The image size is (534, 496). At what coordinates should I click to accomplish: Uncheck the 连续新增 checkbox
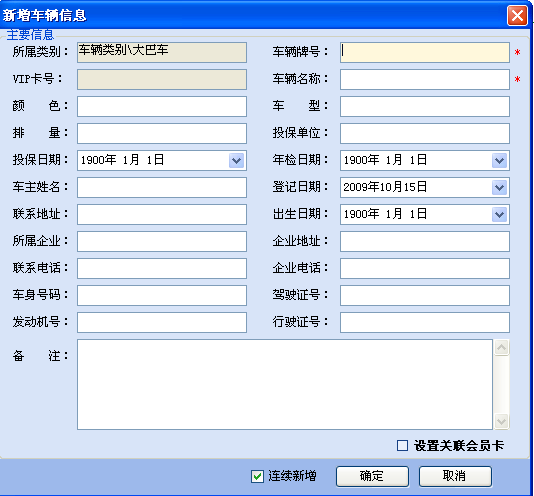(257, 476)
